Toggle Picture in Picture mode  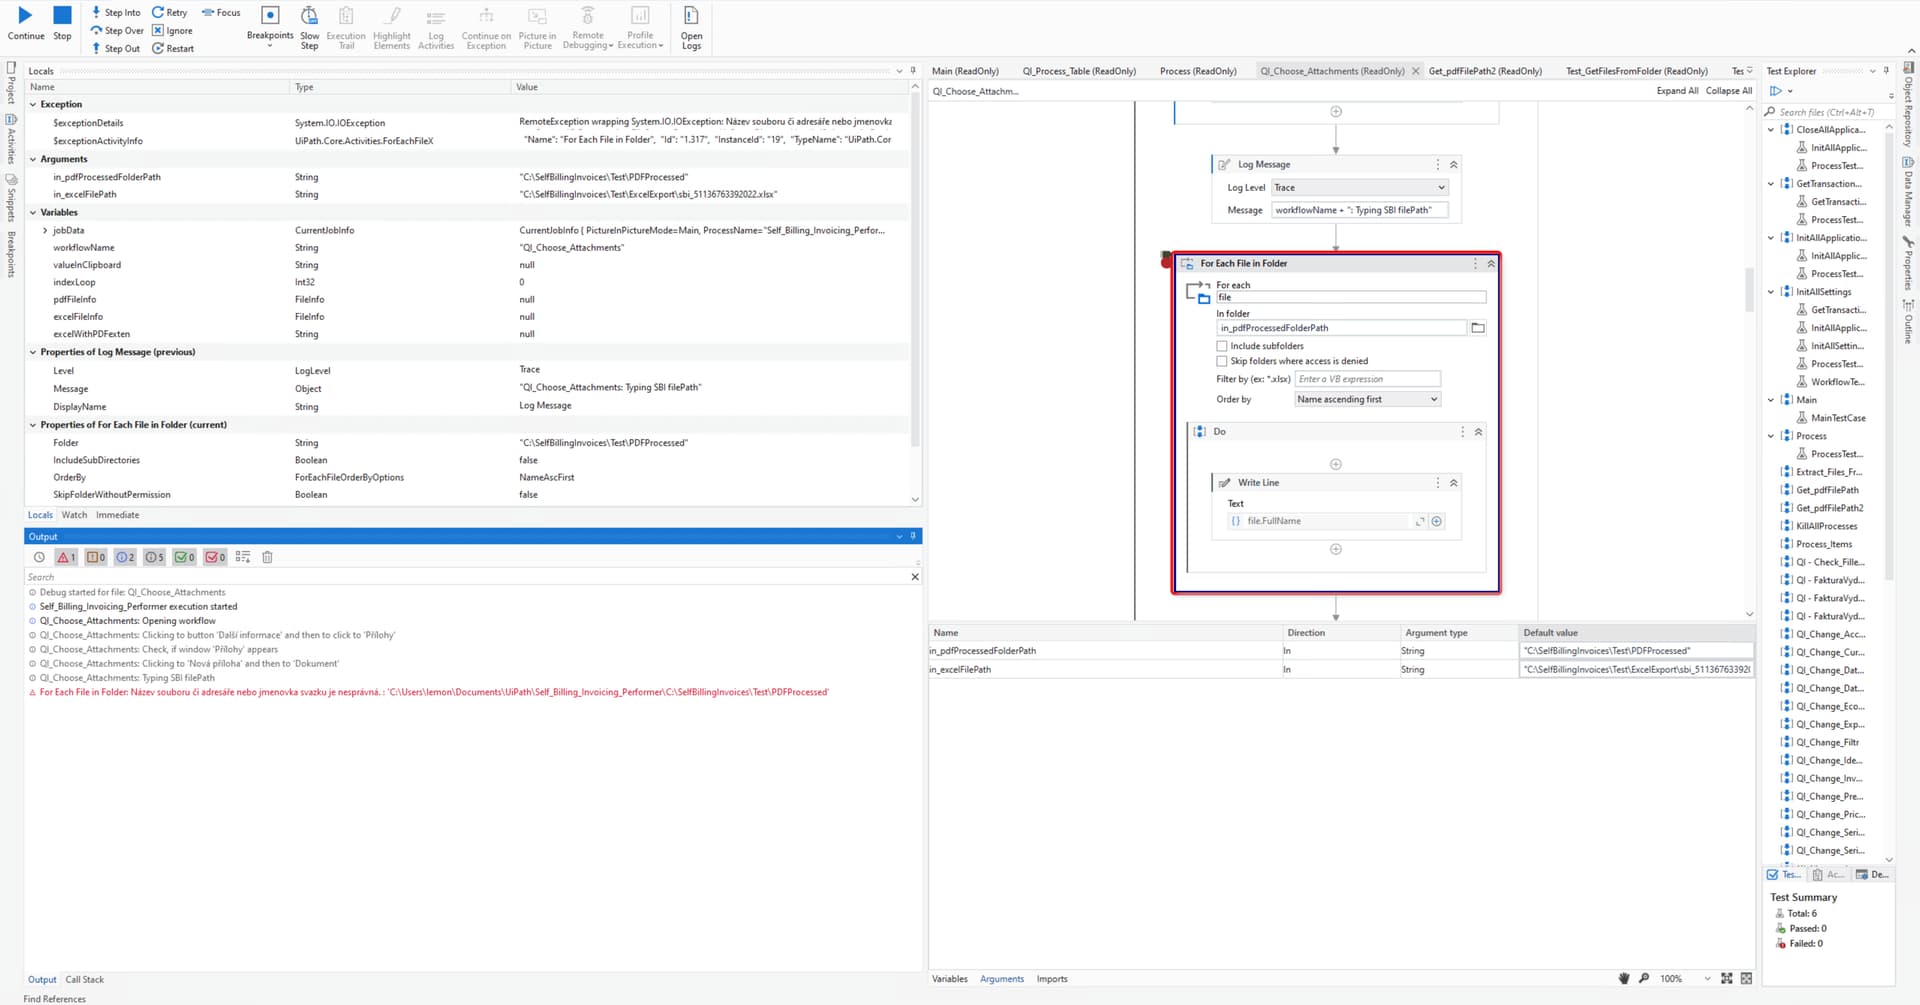coord(537,27)
